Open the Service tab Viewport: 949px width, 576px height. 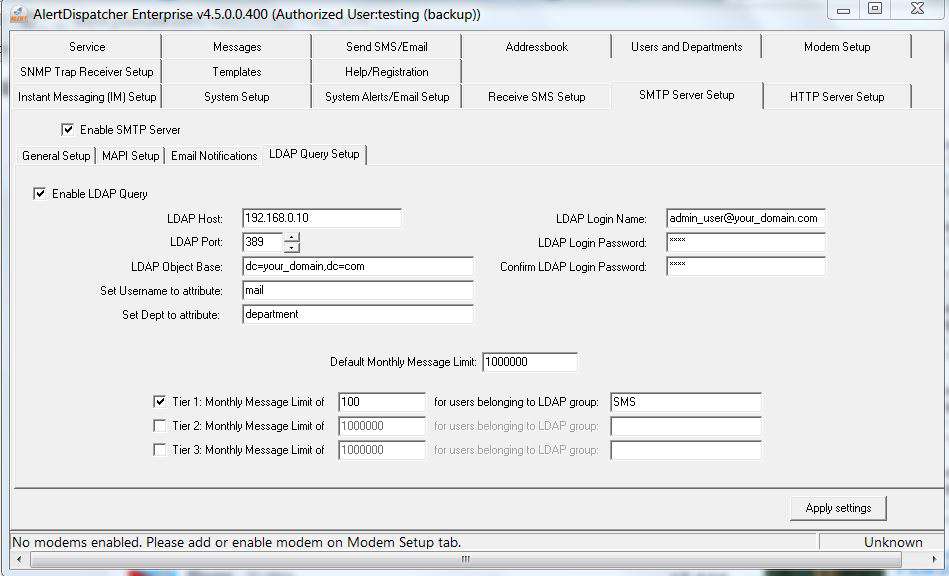click(x=87, y=47)
